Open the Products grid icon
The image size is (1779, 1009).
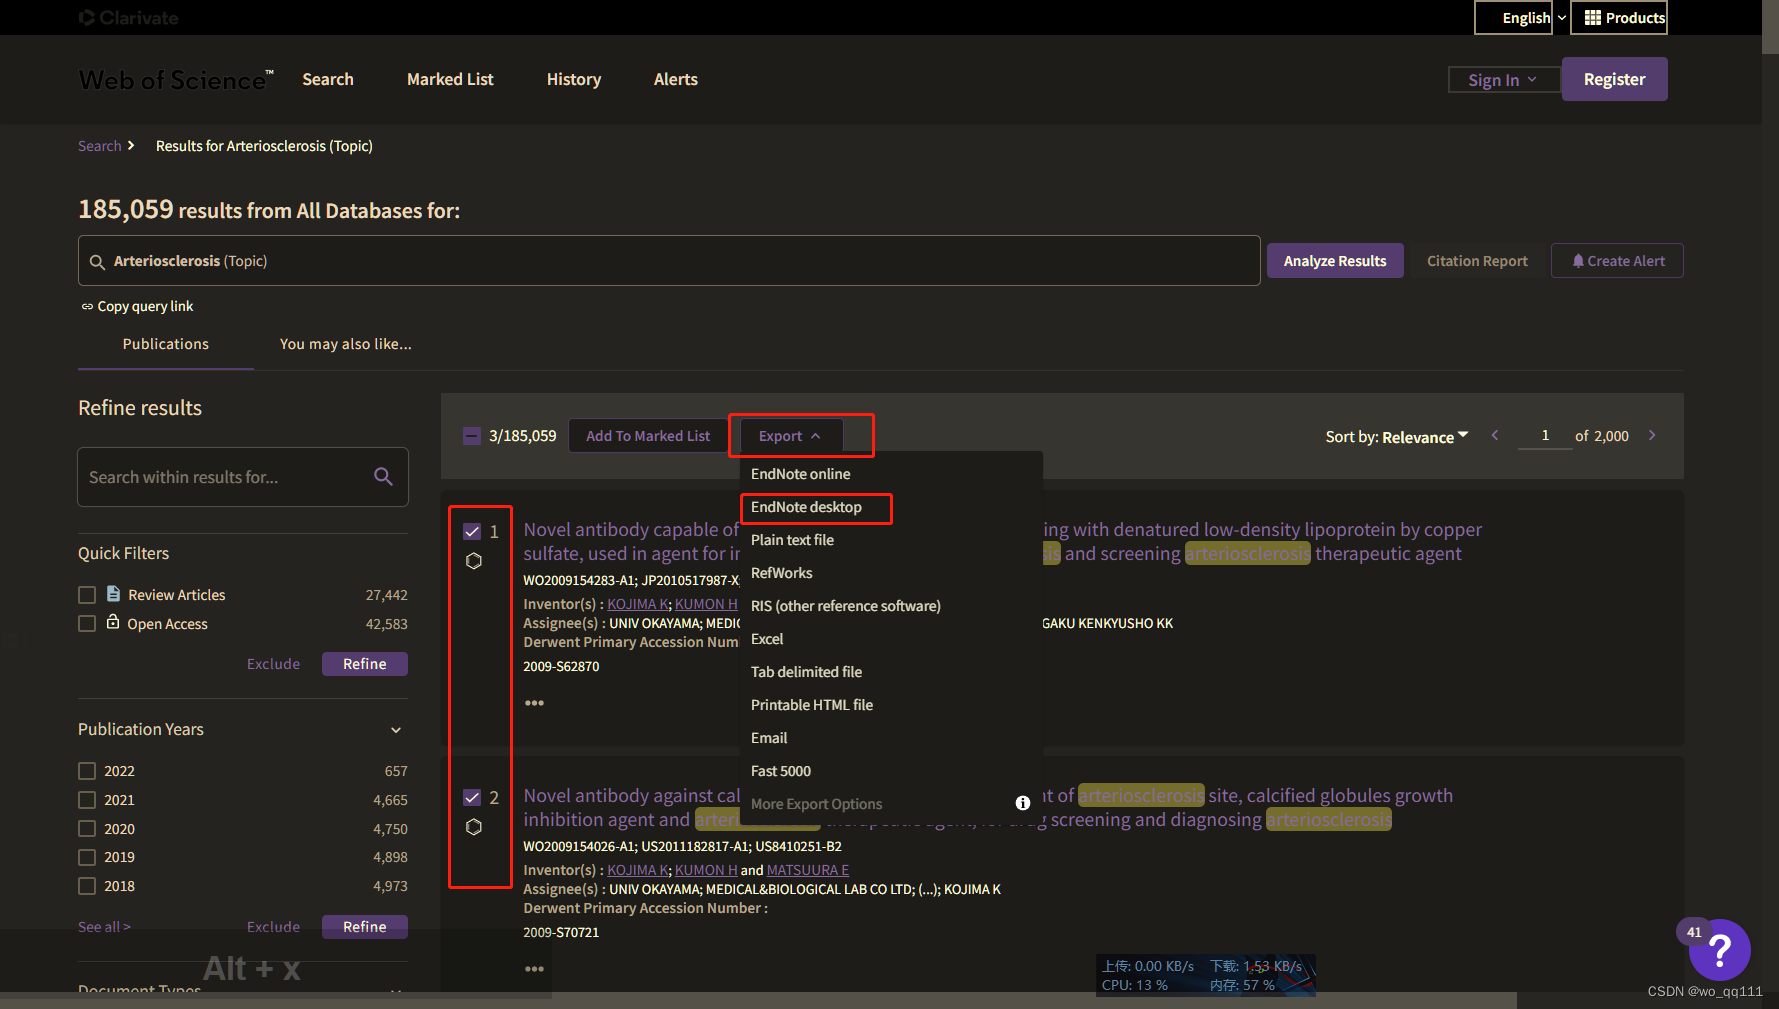[1593, 18]
